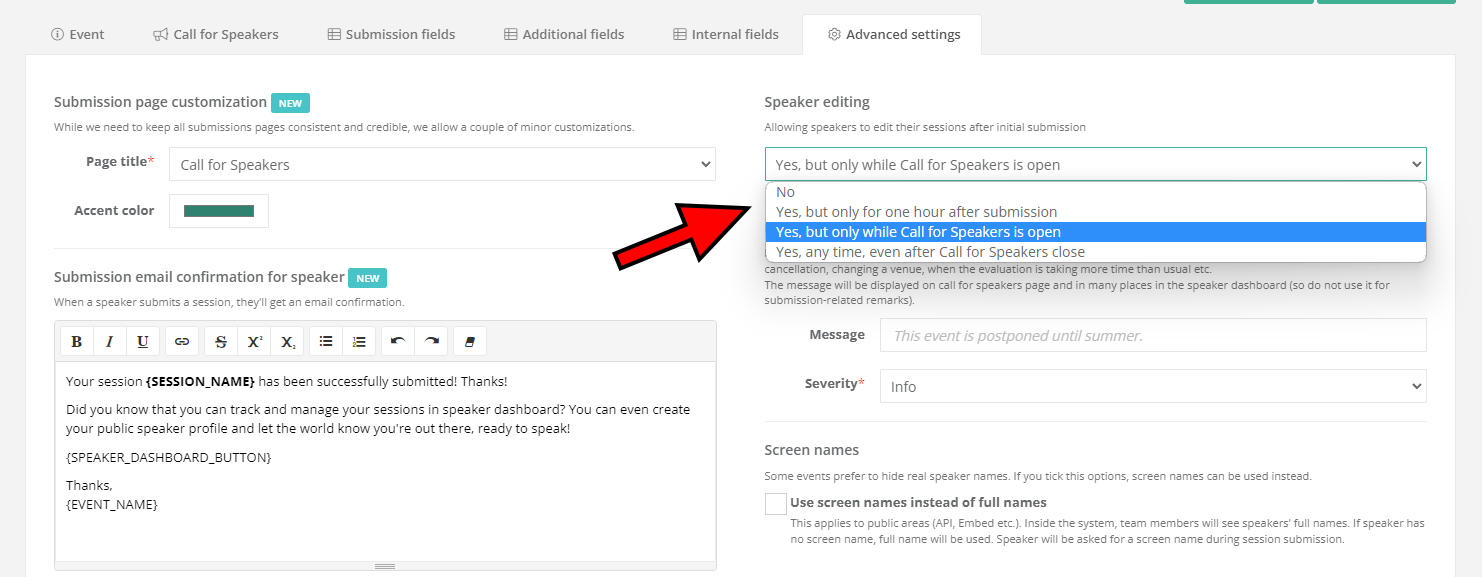This screenshot has height=577, width=1482.
Task: Clear formatting with the eraser icon
Action: pos(470,342)
